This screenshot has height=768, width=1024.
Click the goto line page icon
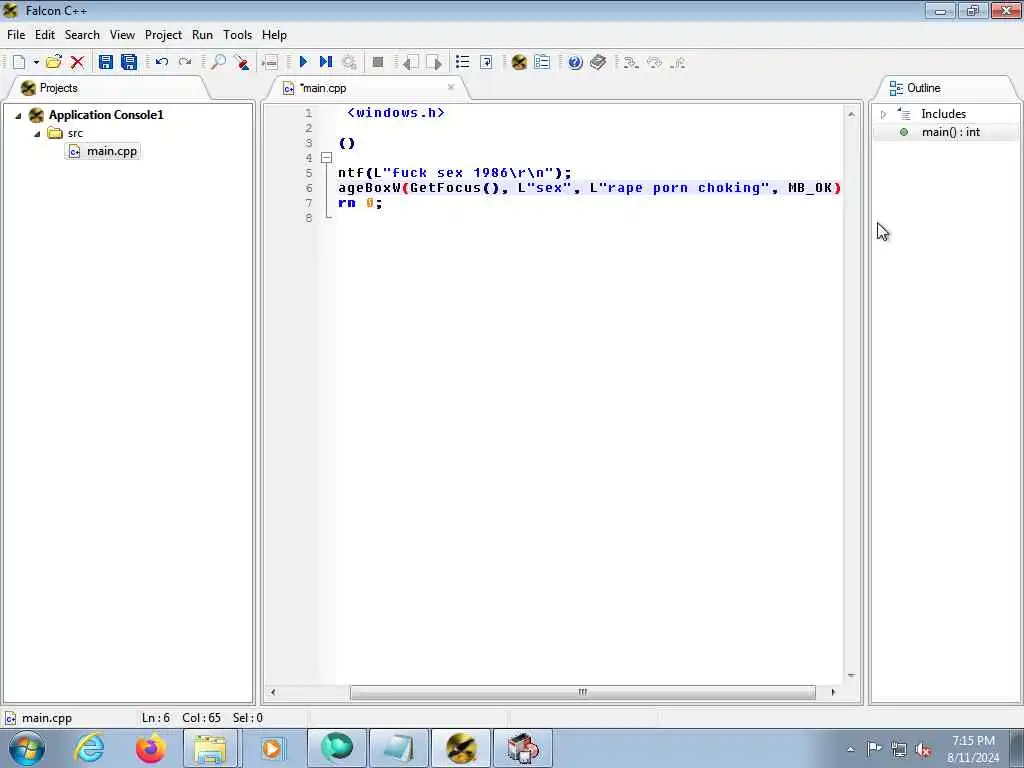click(x=486, y=62)
